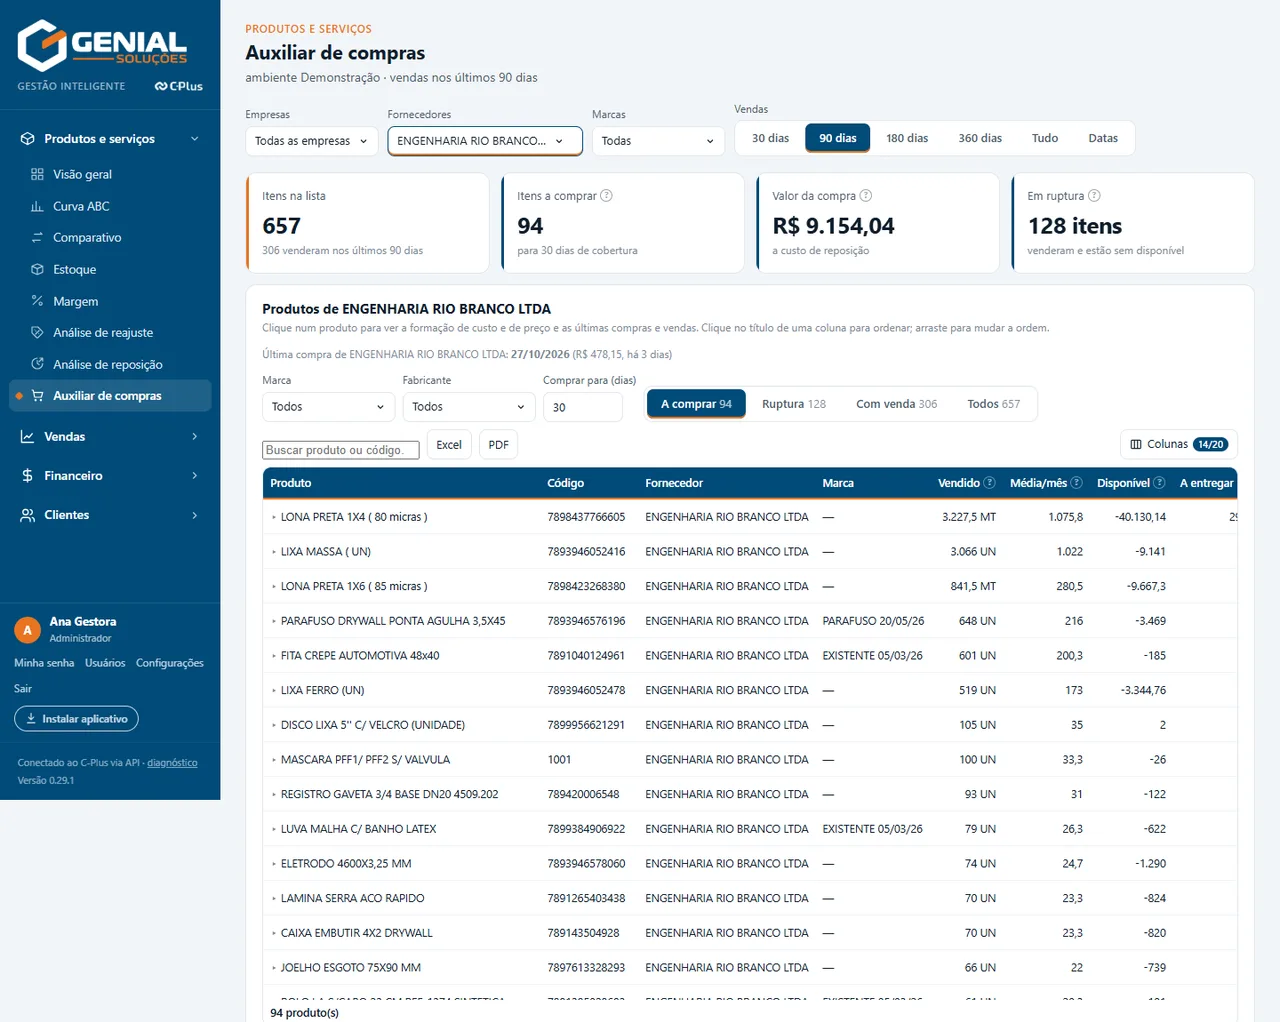Click the Financeiro dollar icon
The image size is (1280, 1022).
(27, 476)
